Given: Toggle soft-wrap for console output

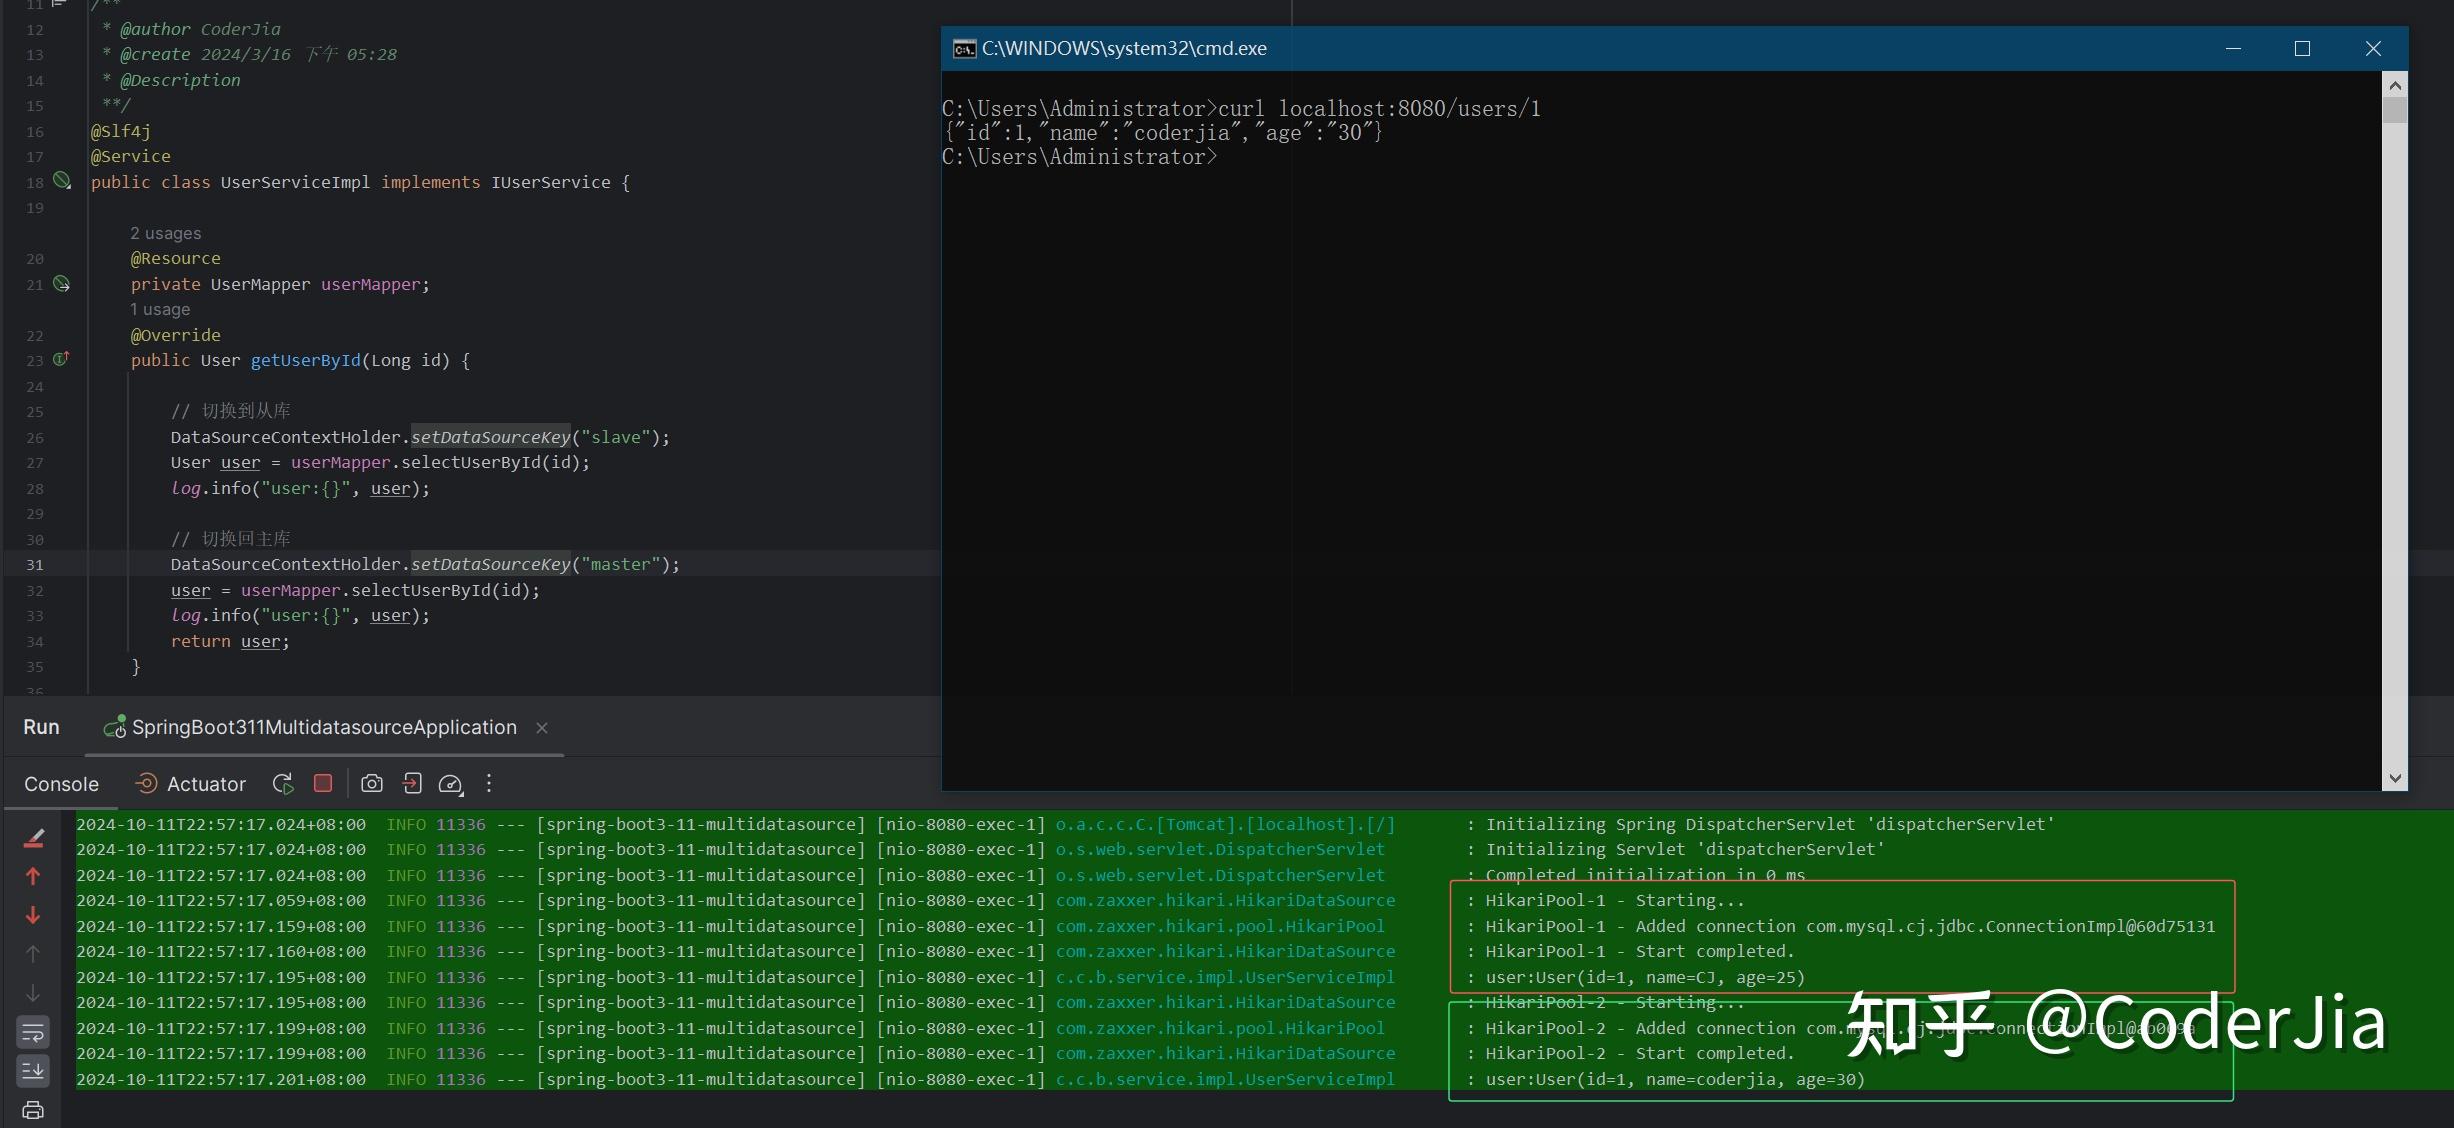Looking at the screenshot, I should click(x=33, y=1031).
